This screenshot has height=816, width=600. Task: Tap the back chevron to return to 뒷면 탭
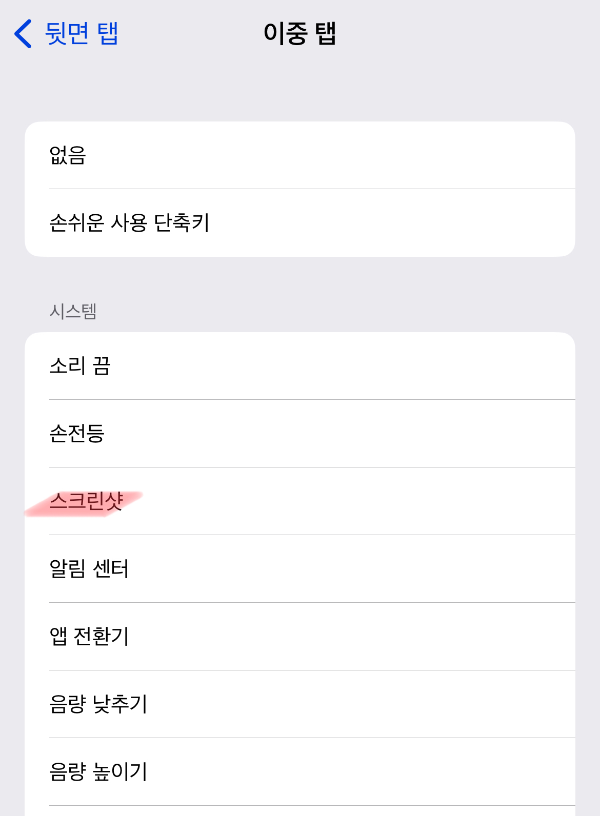click(x=22, y=32)
